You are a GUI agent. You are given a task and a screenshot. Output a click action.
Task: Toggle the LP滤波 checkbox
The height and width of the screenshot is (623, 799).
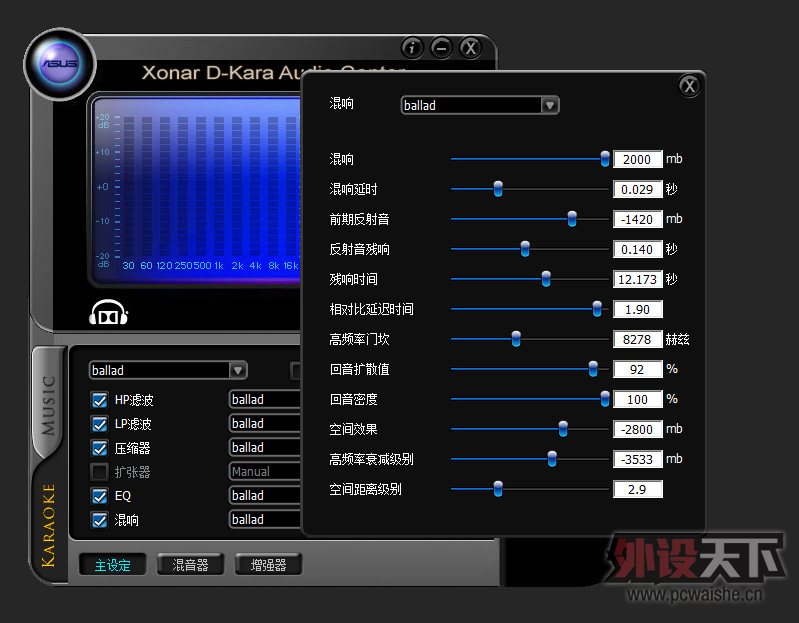tap(99, 424)
